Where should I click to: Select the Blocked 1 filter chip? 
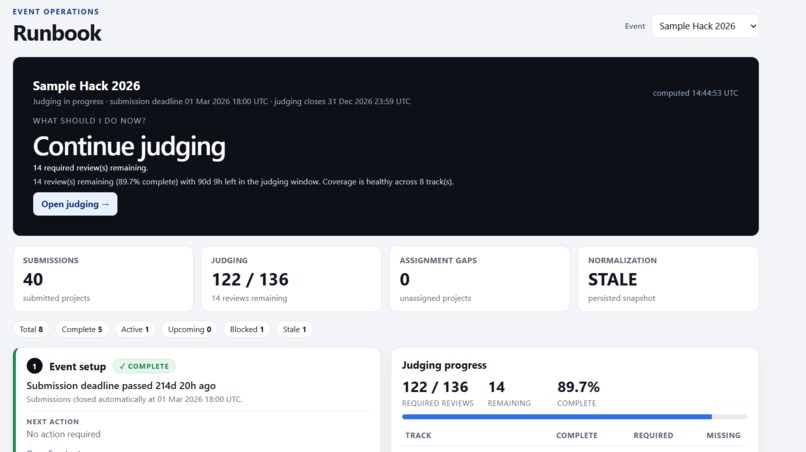click(247, 329)
